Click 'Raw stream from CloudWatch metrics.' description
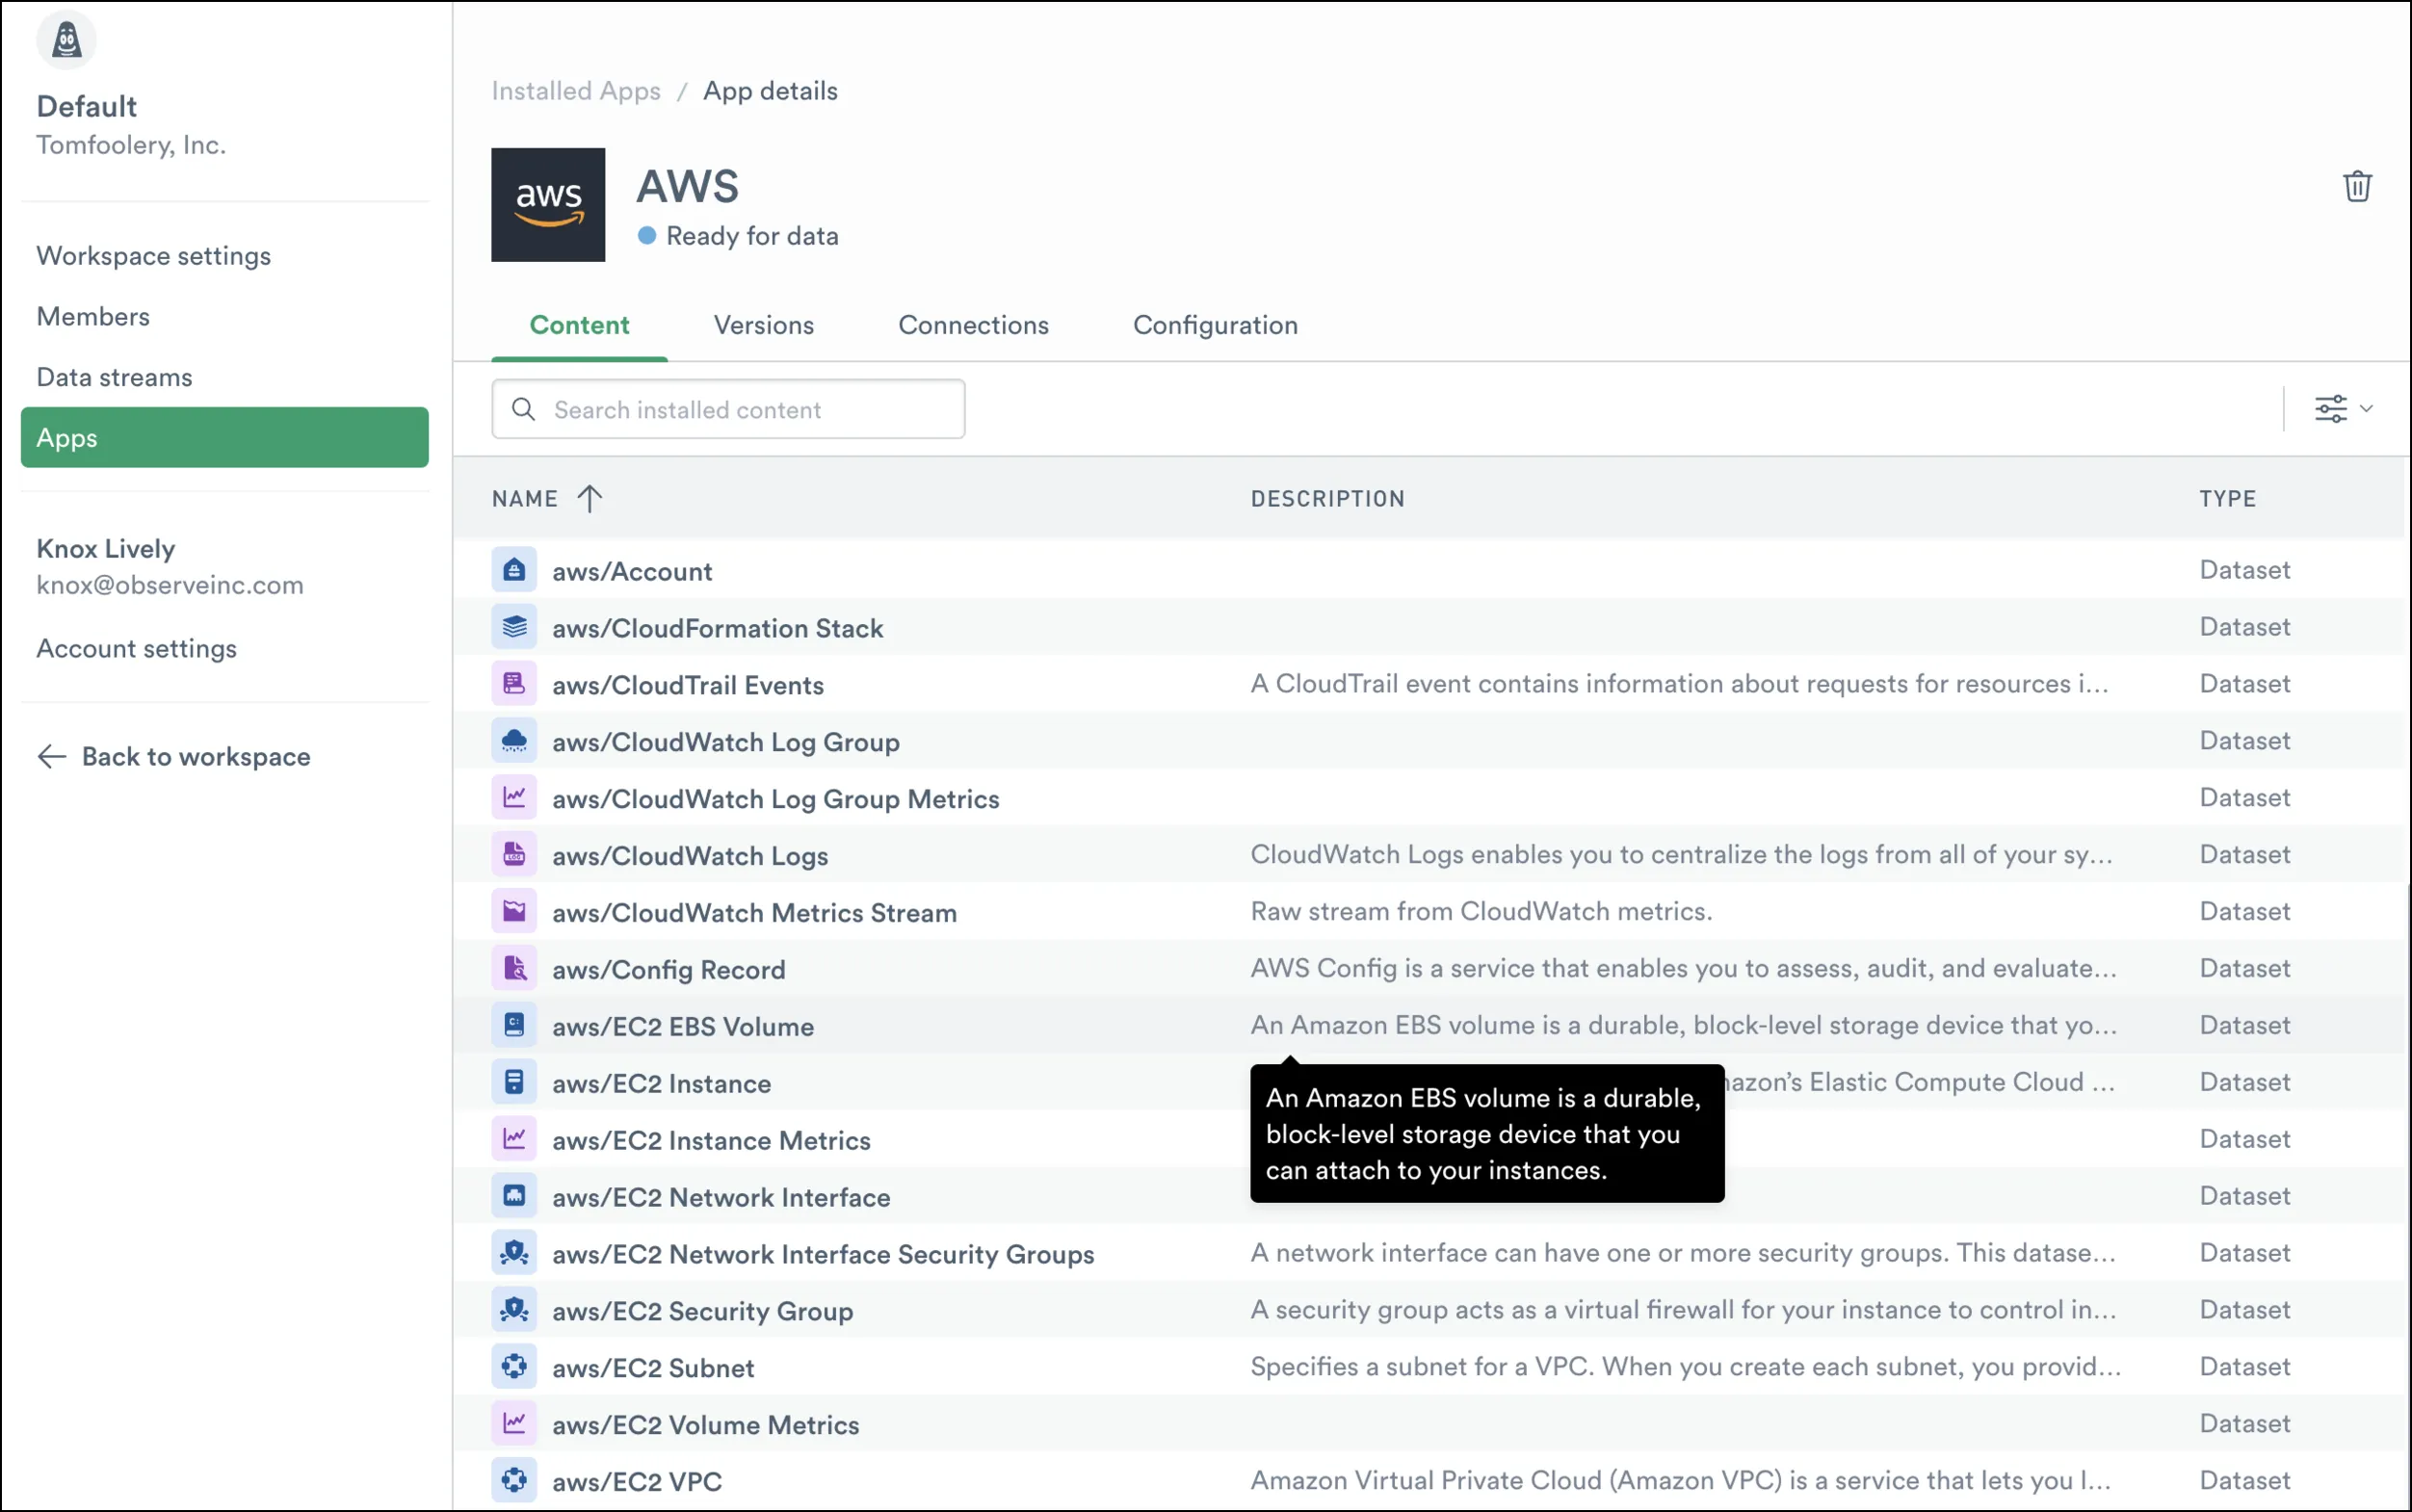The height and width of the screenshot is (1512, 2412). tap(1481, 912)
